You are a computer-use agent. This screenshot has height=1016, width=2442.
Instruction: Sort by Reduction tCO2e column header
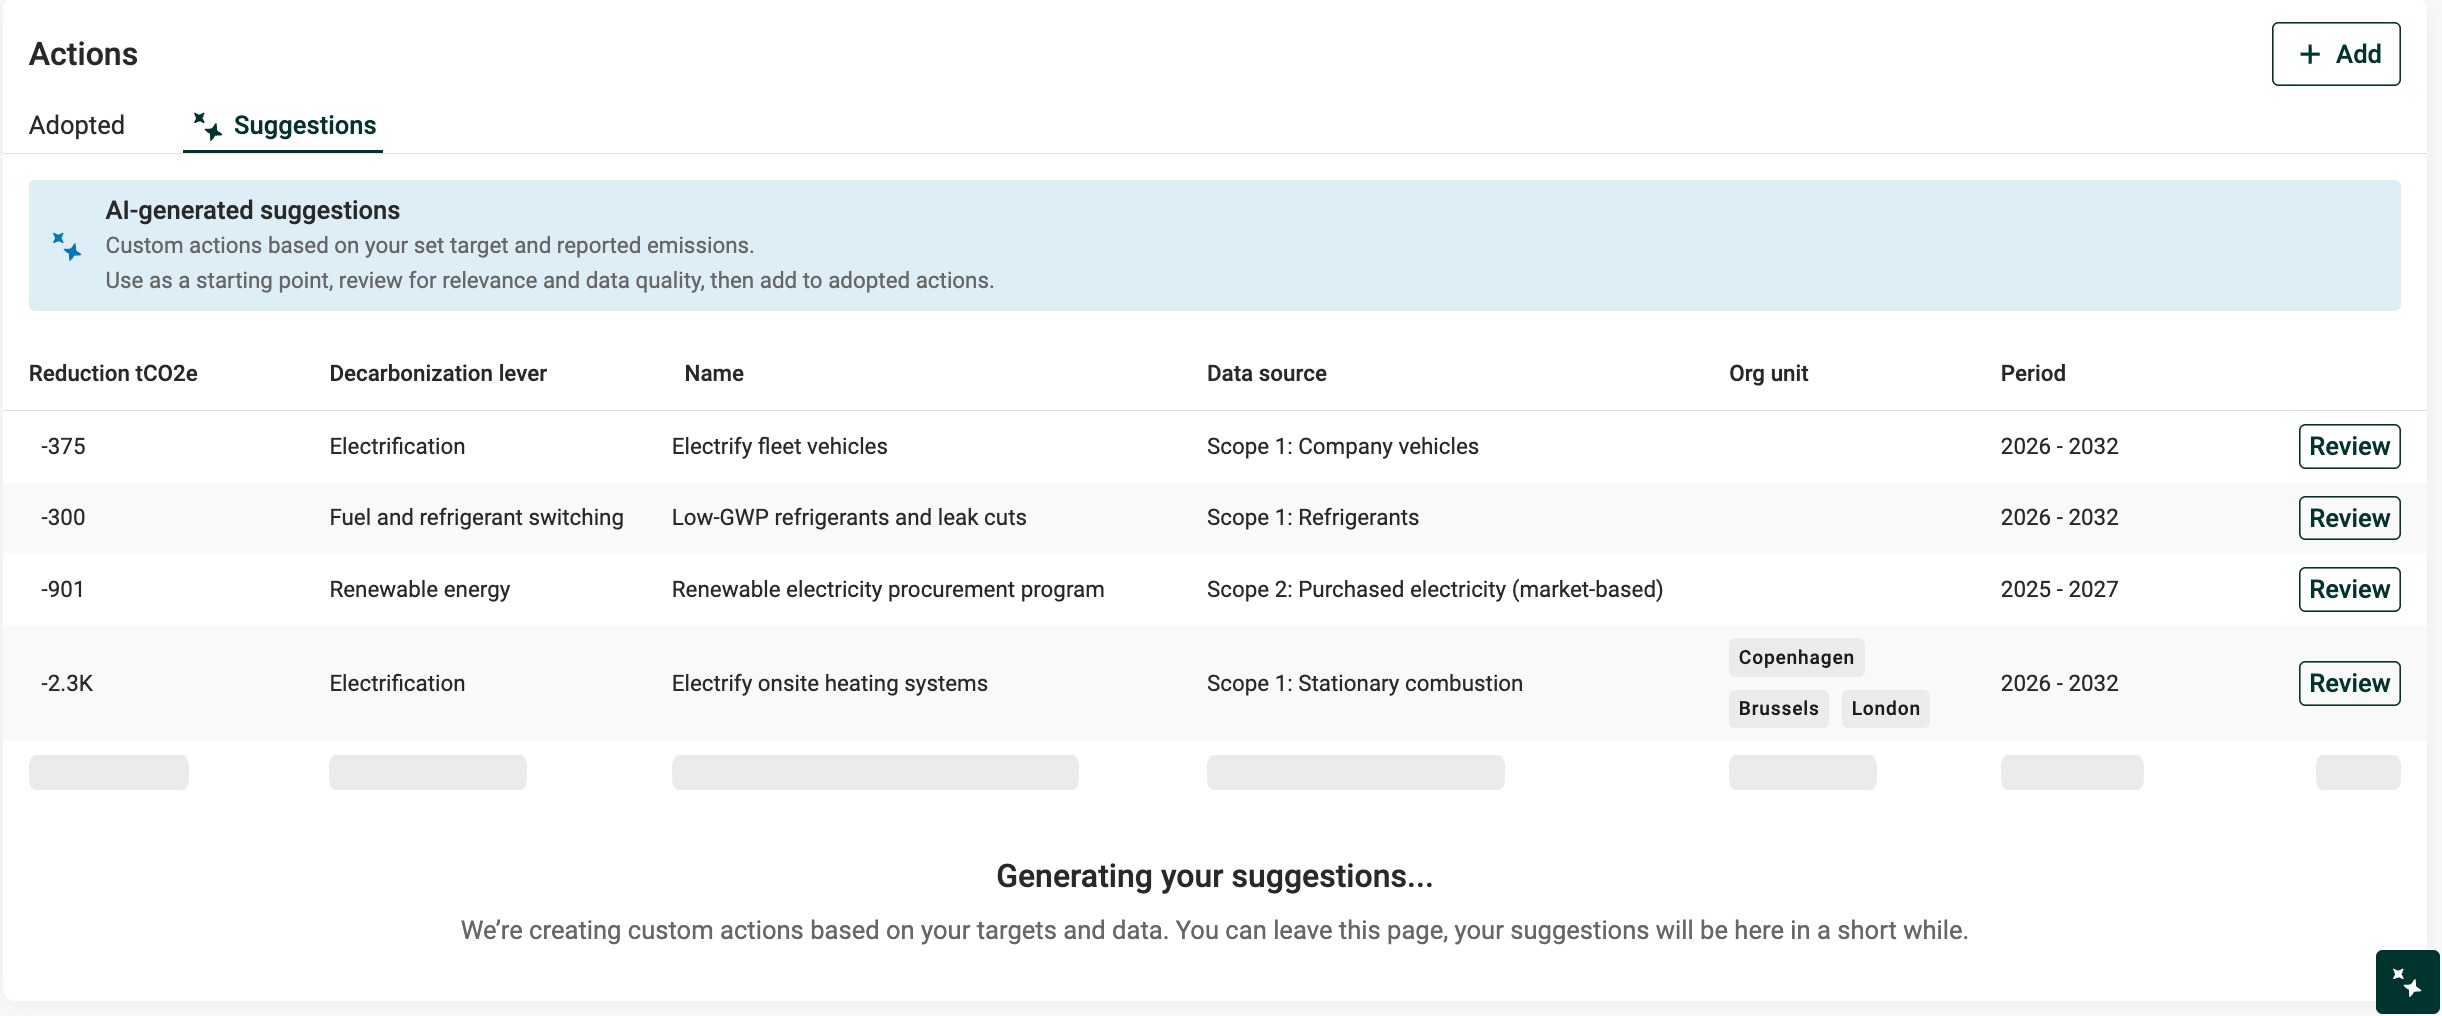tap(113, 374)
